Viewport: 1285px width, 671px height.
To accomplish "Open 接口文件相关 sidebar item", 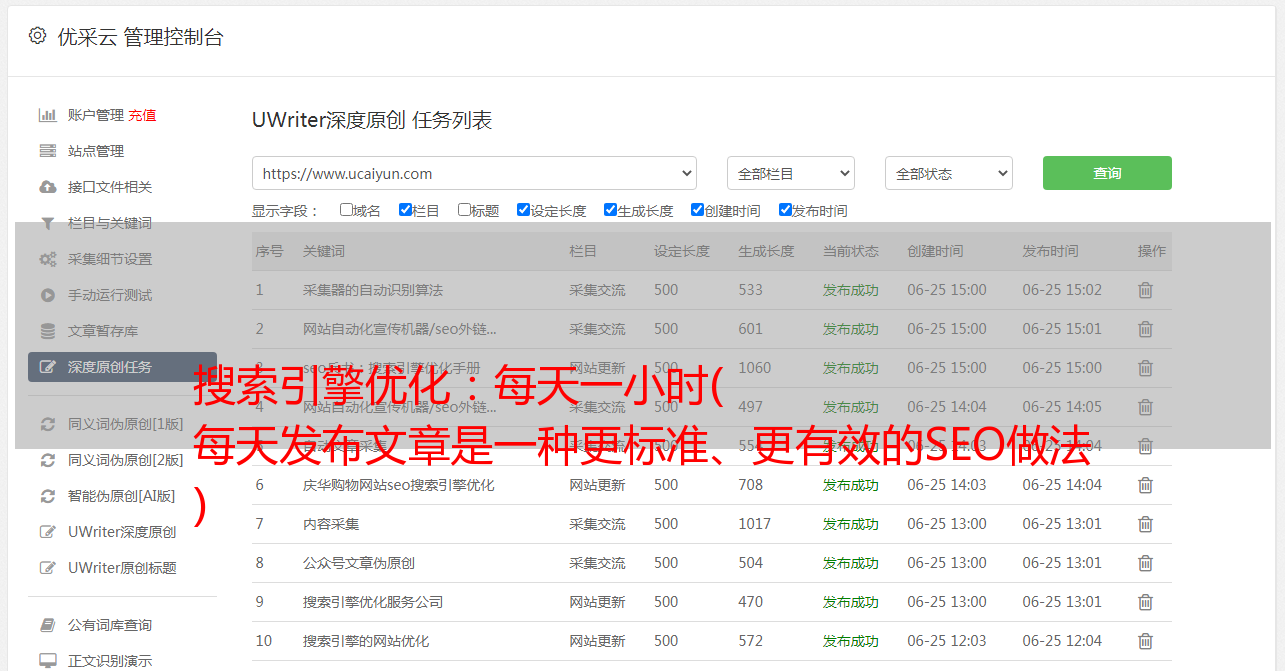I will (110, 187).
